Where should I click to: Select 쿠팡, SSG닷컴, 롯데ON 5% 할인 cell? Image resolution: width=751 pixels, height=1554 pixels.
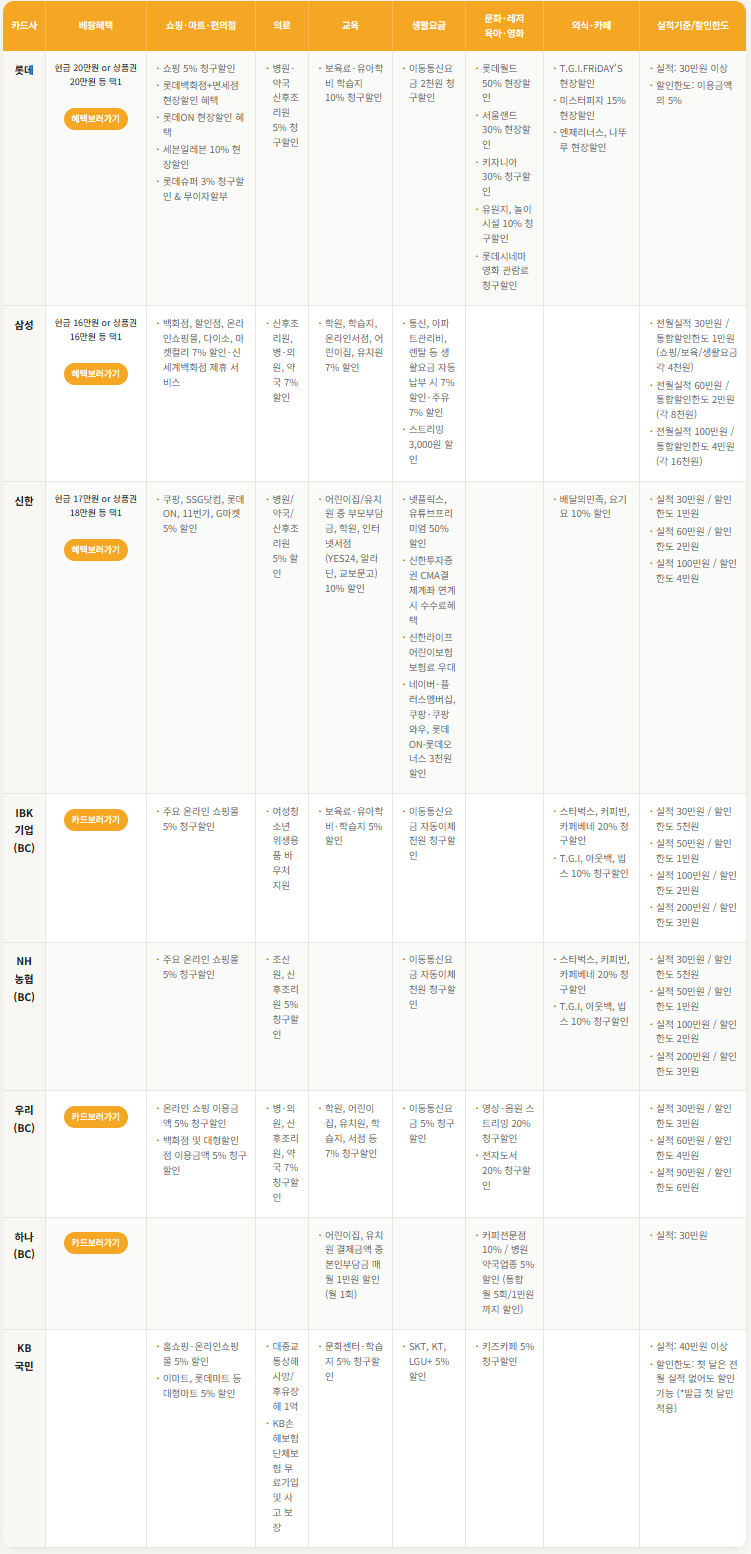[204, 514]
